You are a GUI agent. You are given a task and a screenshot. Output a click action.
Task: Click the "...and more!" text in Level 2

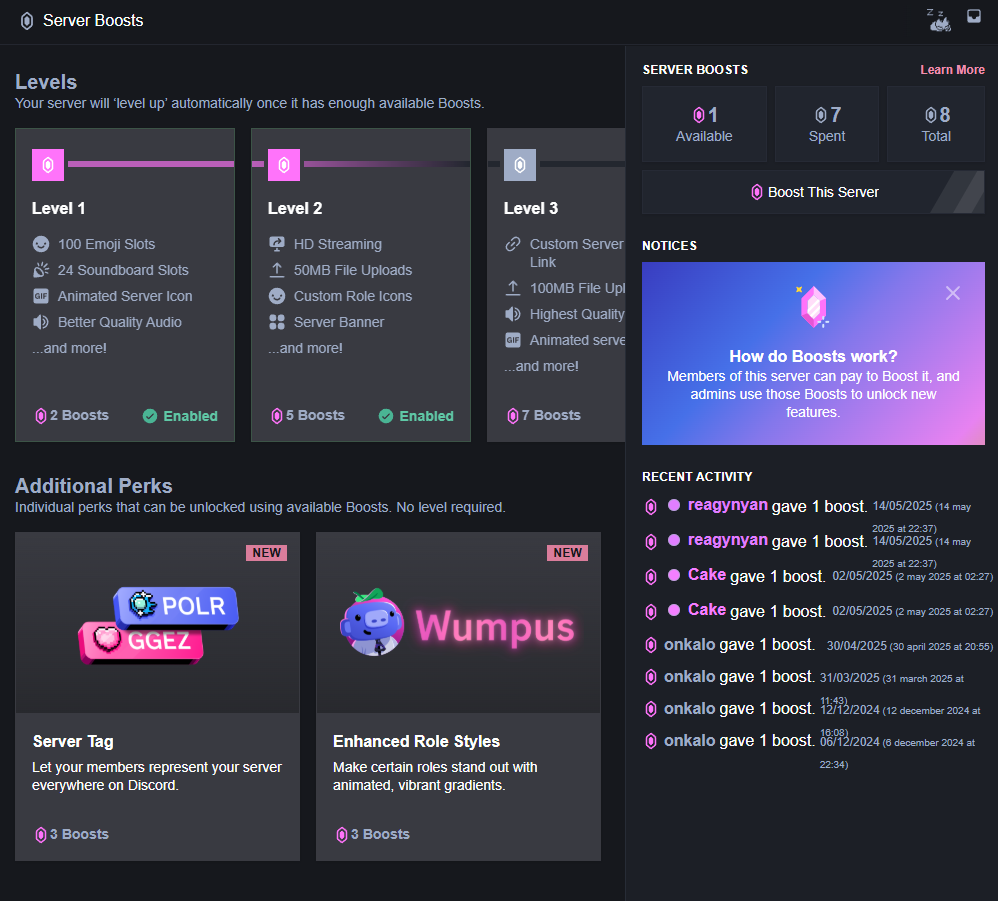pos(306,349)
